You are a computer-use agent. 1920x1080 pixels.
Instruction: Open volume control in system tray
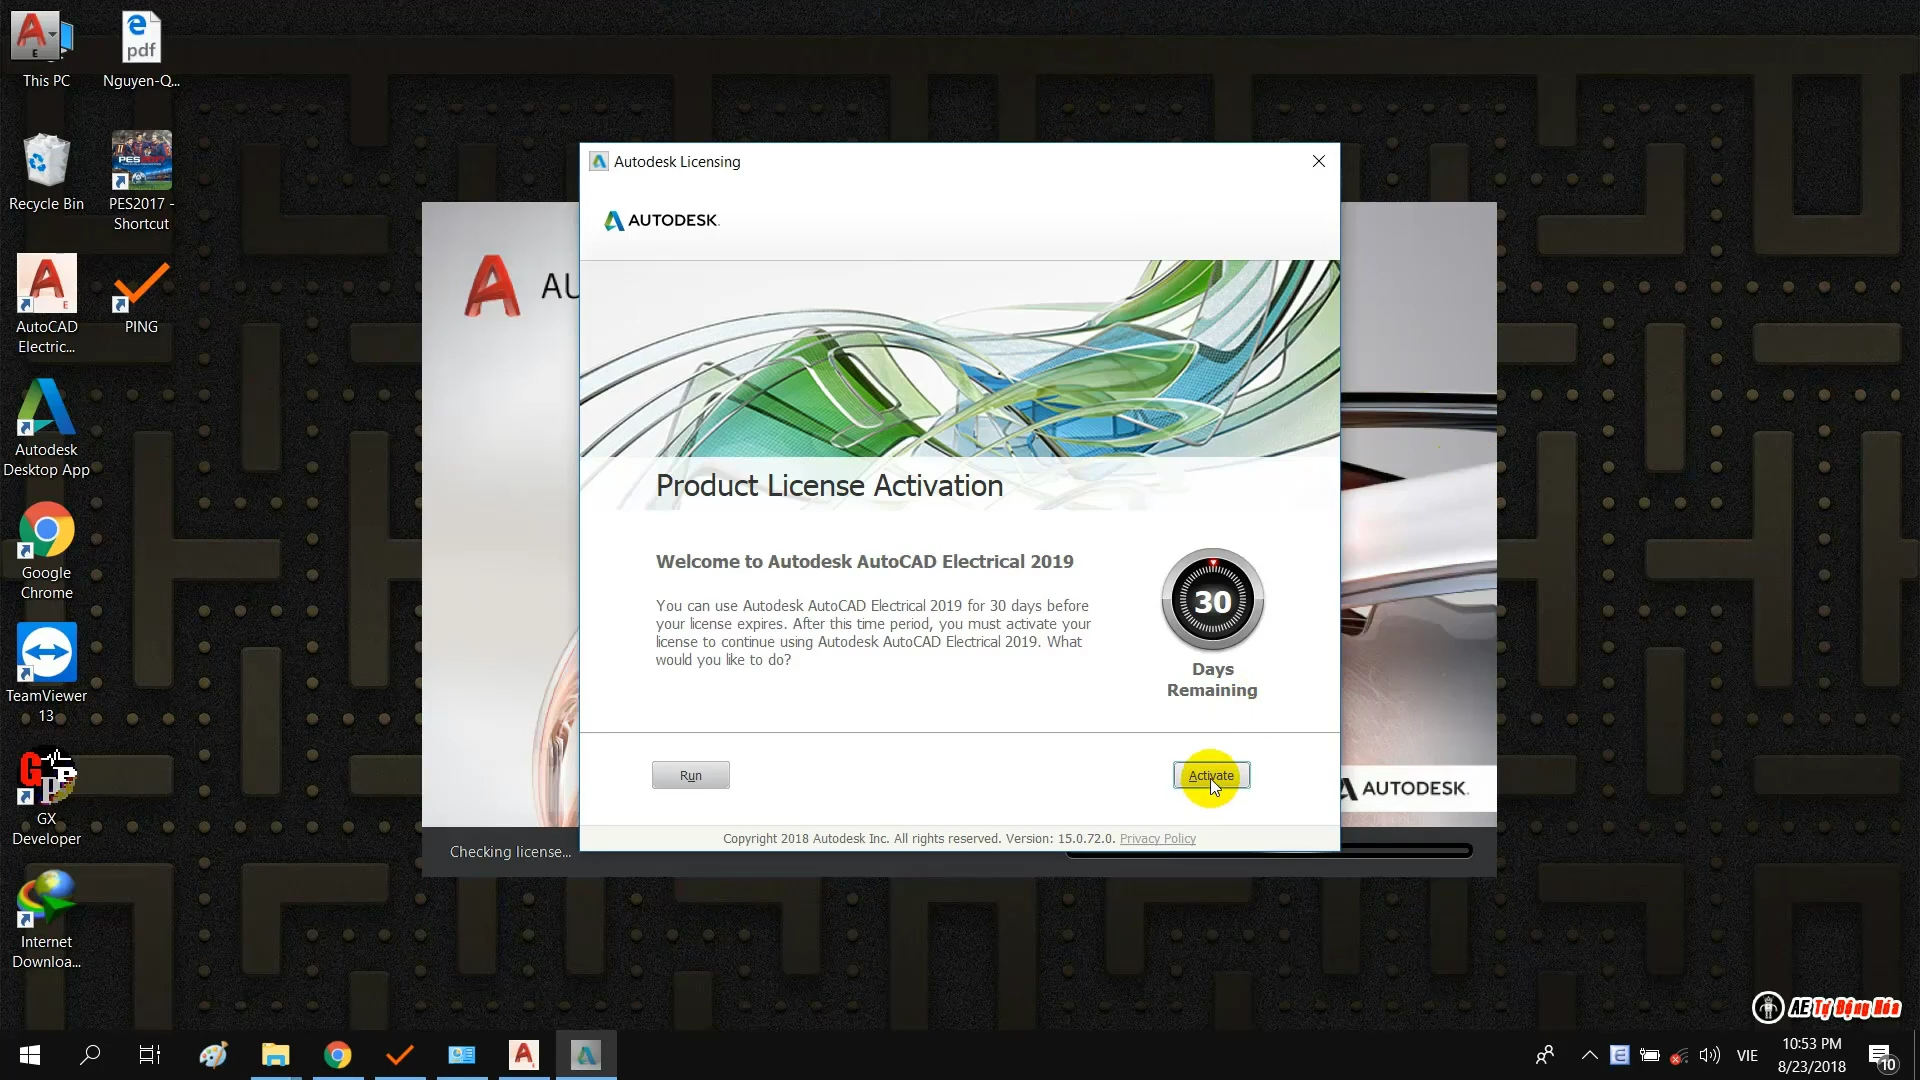point(1710,1055)
